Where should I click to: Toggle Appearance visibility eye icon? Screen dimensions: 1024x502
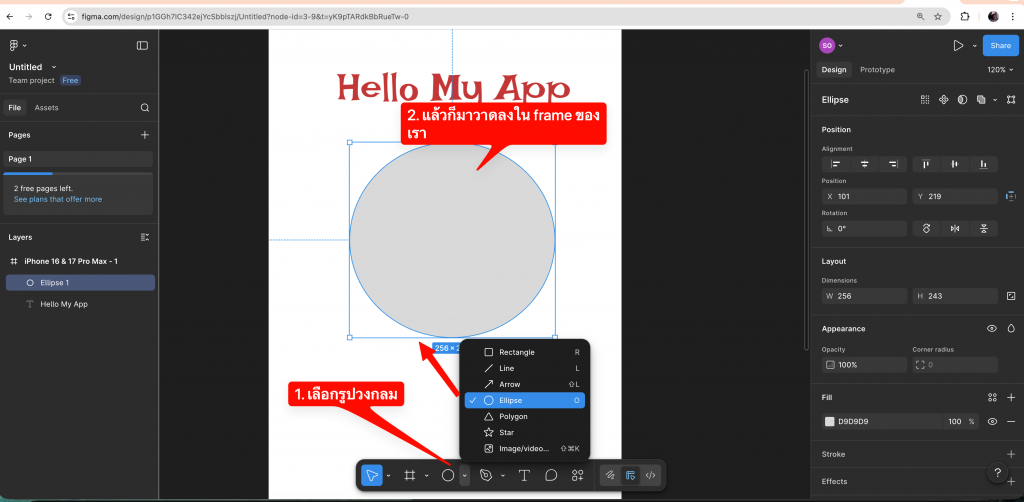(992, 328)
